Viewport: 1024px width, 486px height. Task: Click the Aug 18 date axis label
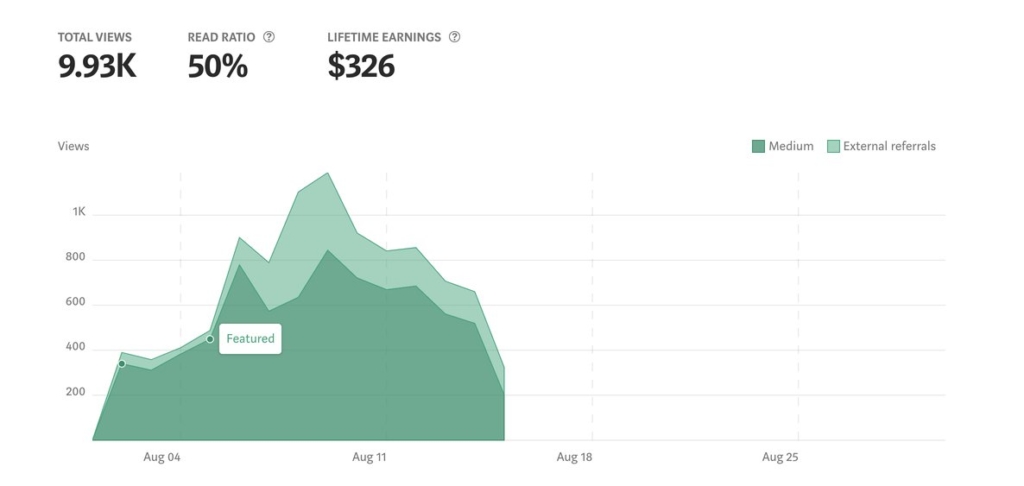pyautogui.click(x=574, y=457)
